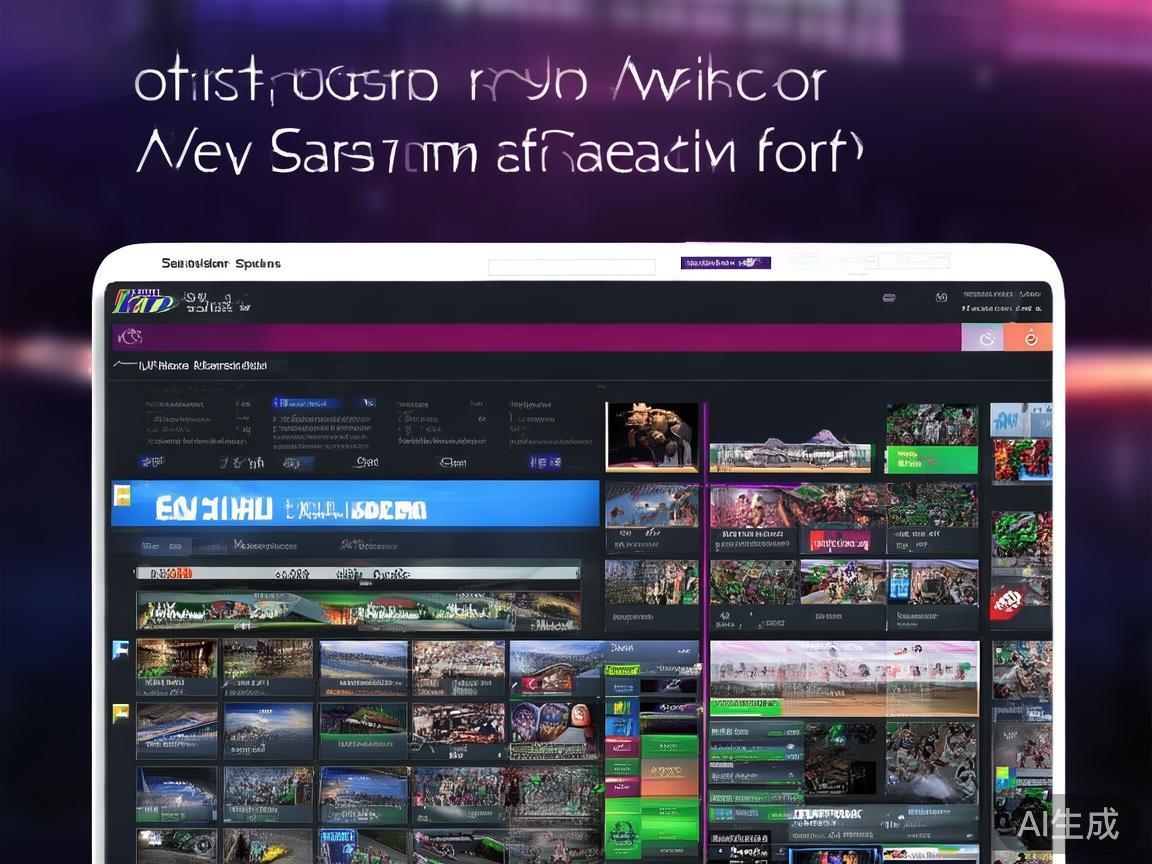Click the small icon at left of purple bar

click(x=126, y=337)
